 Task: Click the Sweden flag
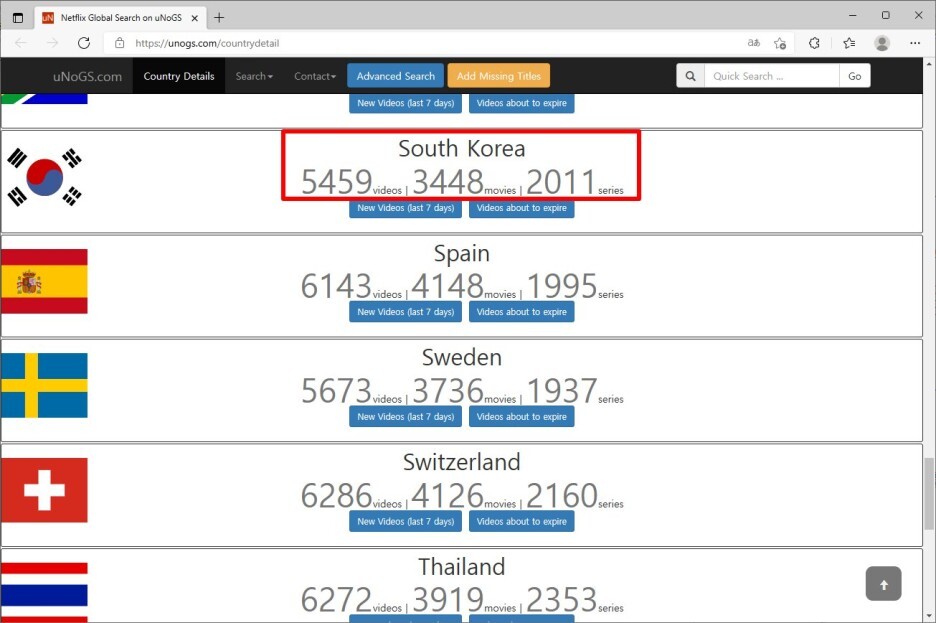pos(44,385)
